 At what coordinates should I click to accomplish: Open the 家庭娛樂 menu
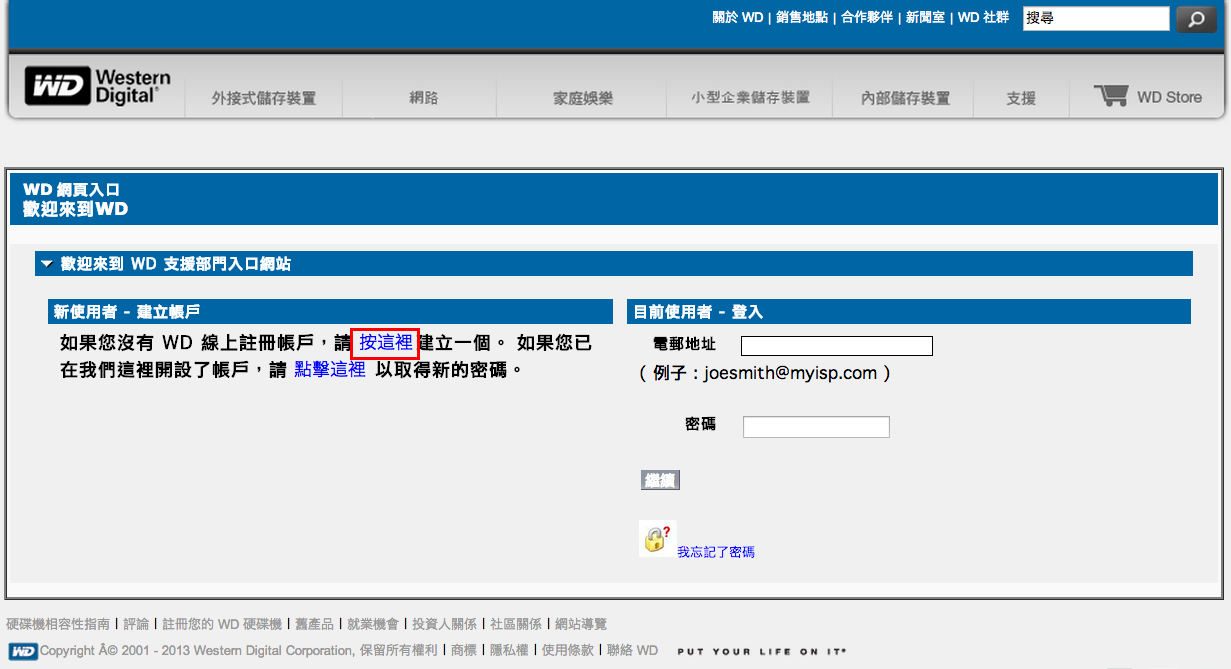coord(583,98)
